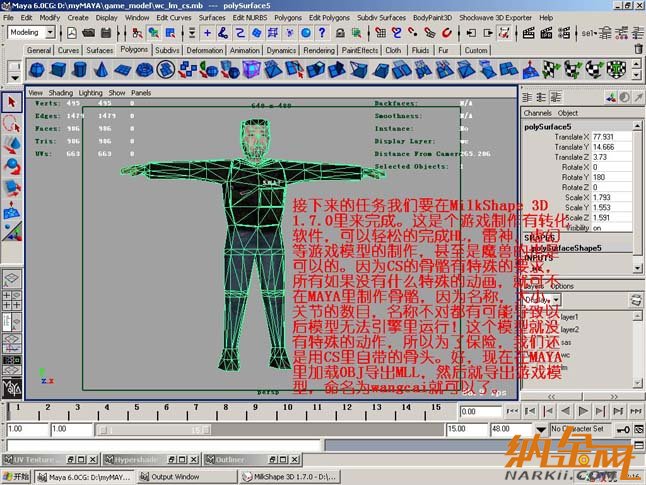Create a polygon torus from shelf
646x485 pixels.
coord(144,69)
